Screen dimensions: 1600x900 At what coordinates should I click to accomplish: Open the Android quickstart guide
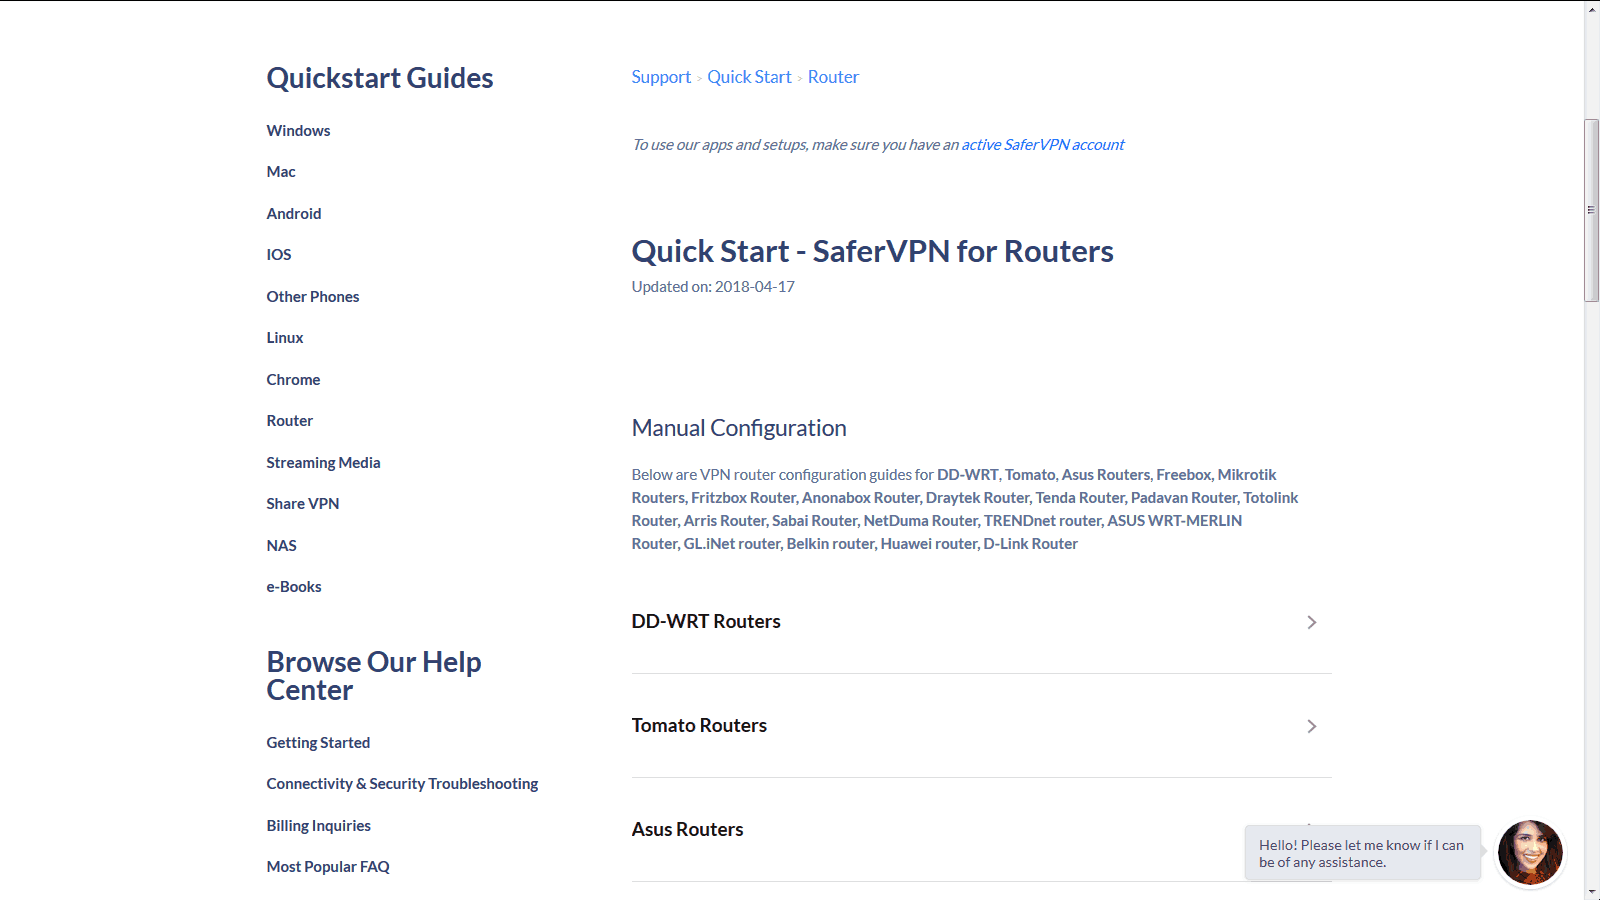click(x=294, y=214)
